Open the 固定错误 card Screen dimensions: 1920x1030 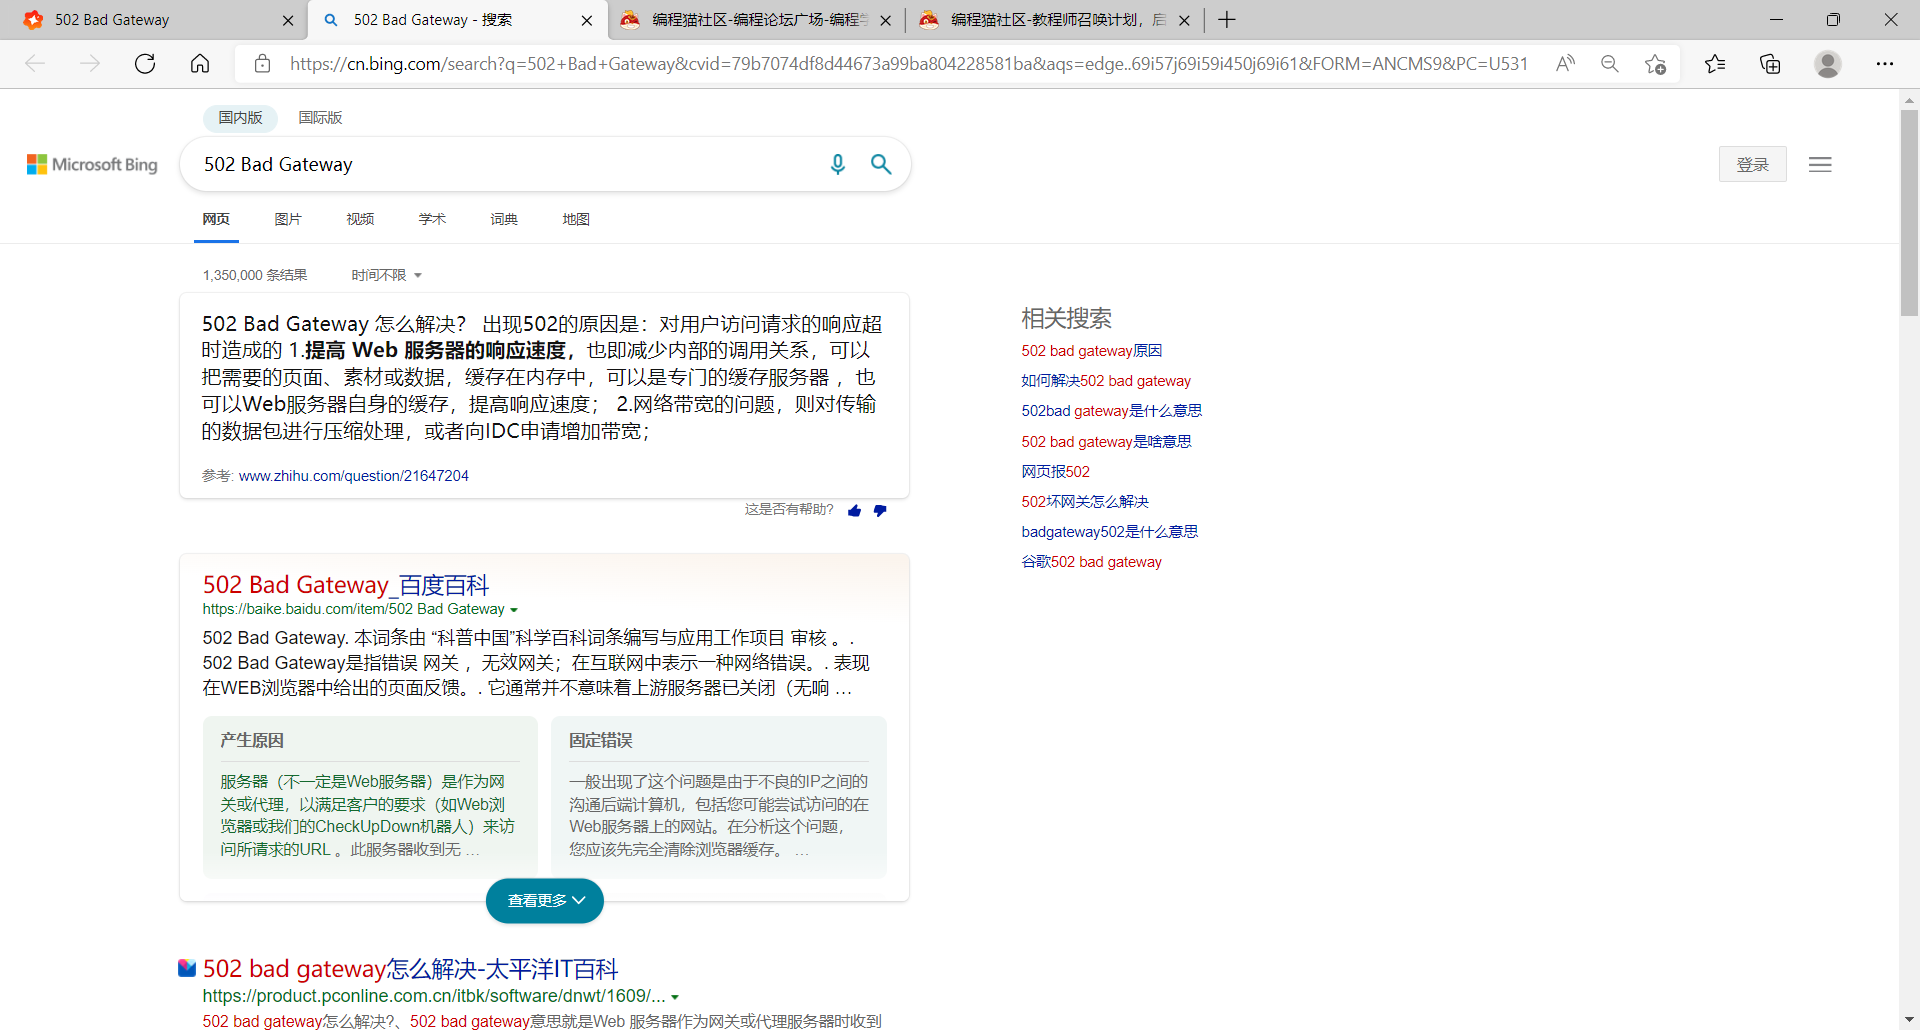tap(719, 797)
